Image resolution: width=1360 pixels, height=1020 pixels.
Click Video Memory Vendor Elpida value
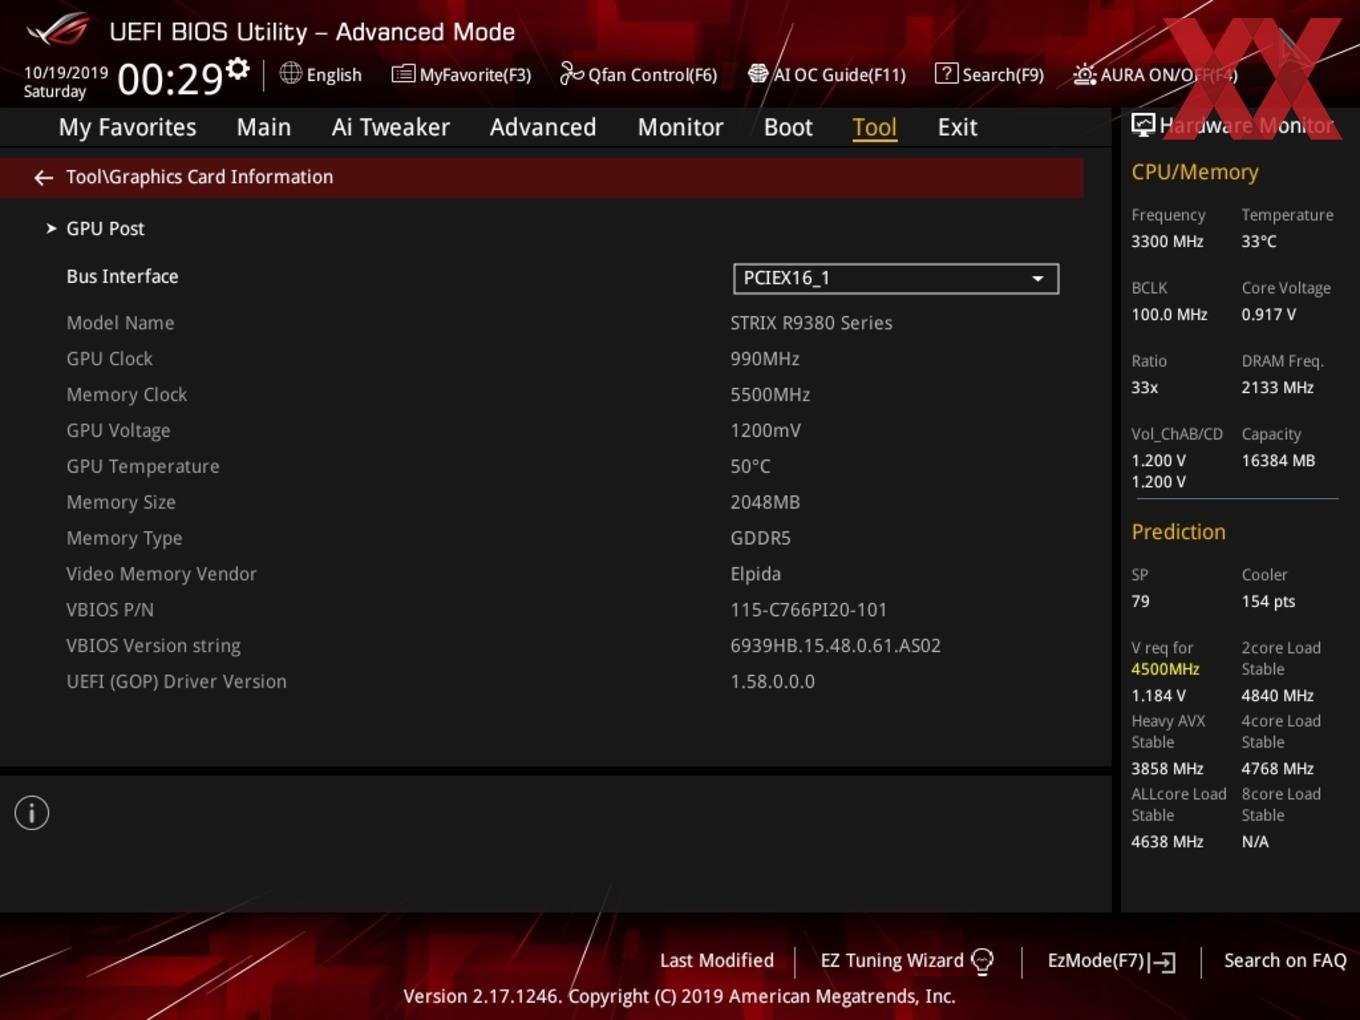pyautogui.click(x=755, y=574)
